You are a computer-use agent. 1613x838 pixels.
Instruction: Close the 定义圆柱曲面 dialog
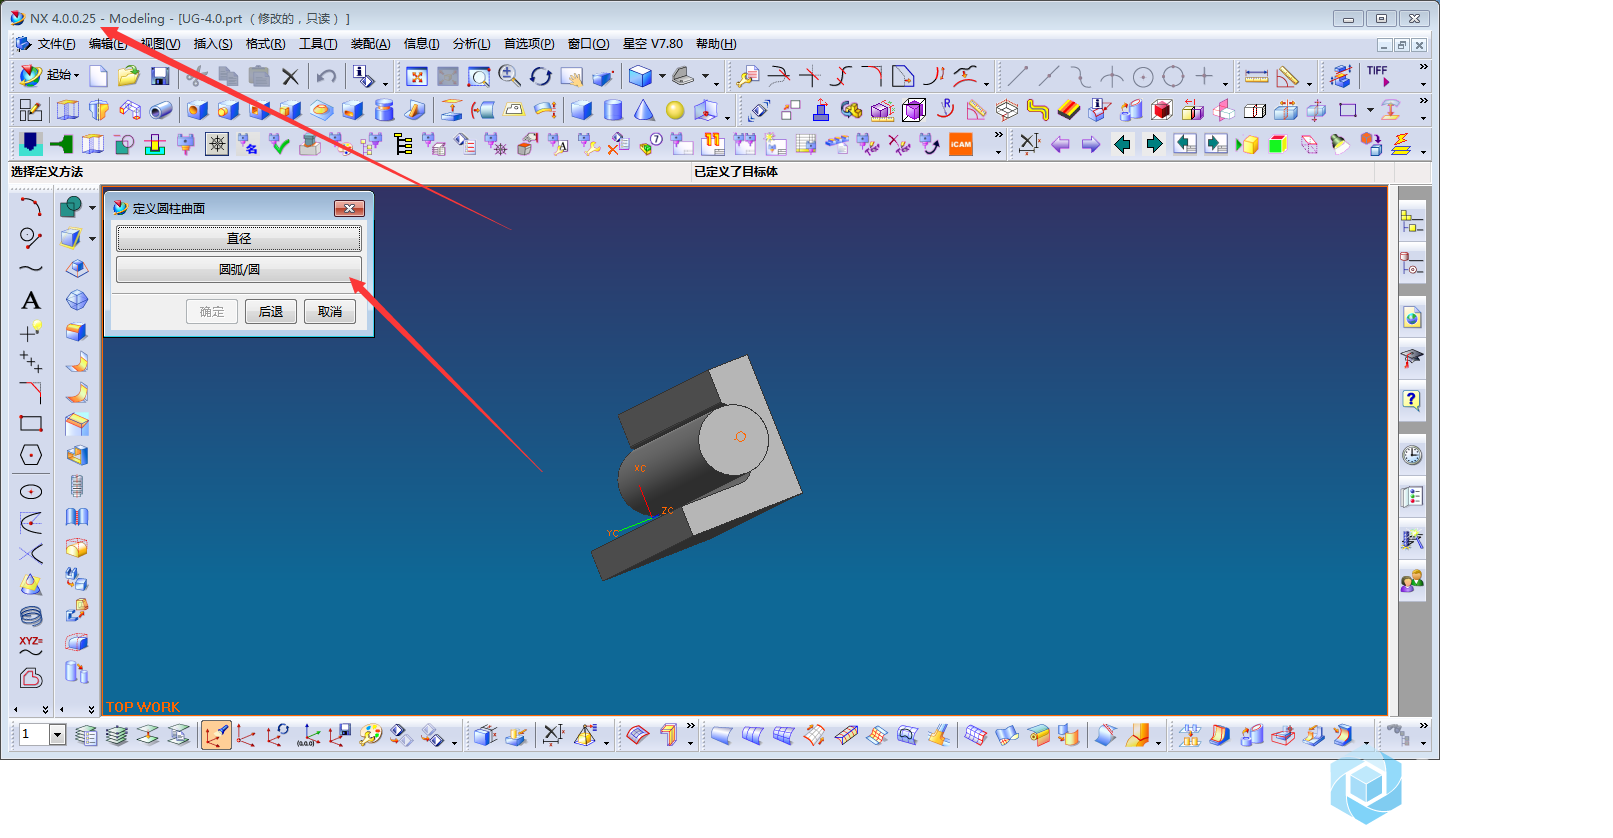pos(349,208)
